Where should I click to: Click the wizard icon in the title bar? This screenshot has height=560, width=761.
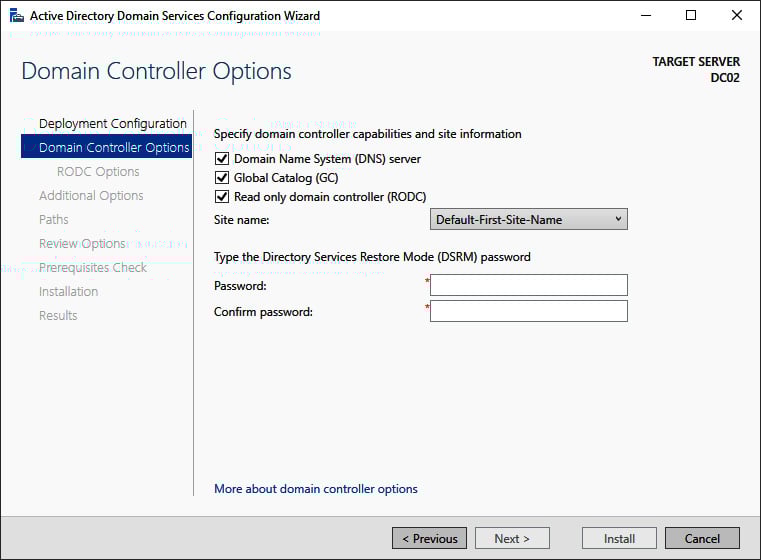point(17,16)
